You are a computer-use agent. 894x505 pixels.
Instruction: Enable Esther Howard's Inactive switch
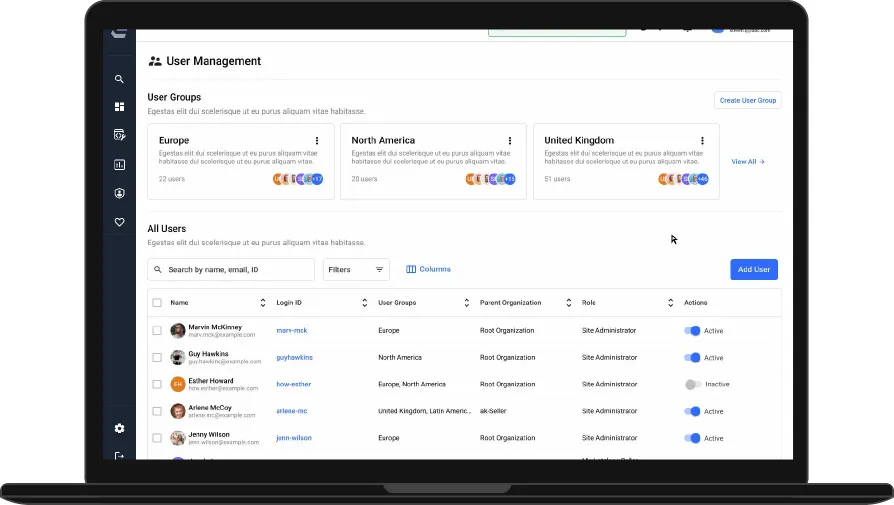coord(692,384)
